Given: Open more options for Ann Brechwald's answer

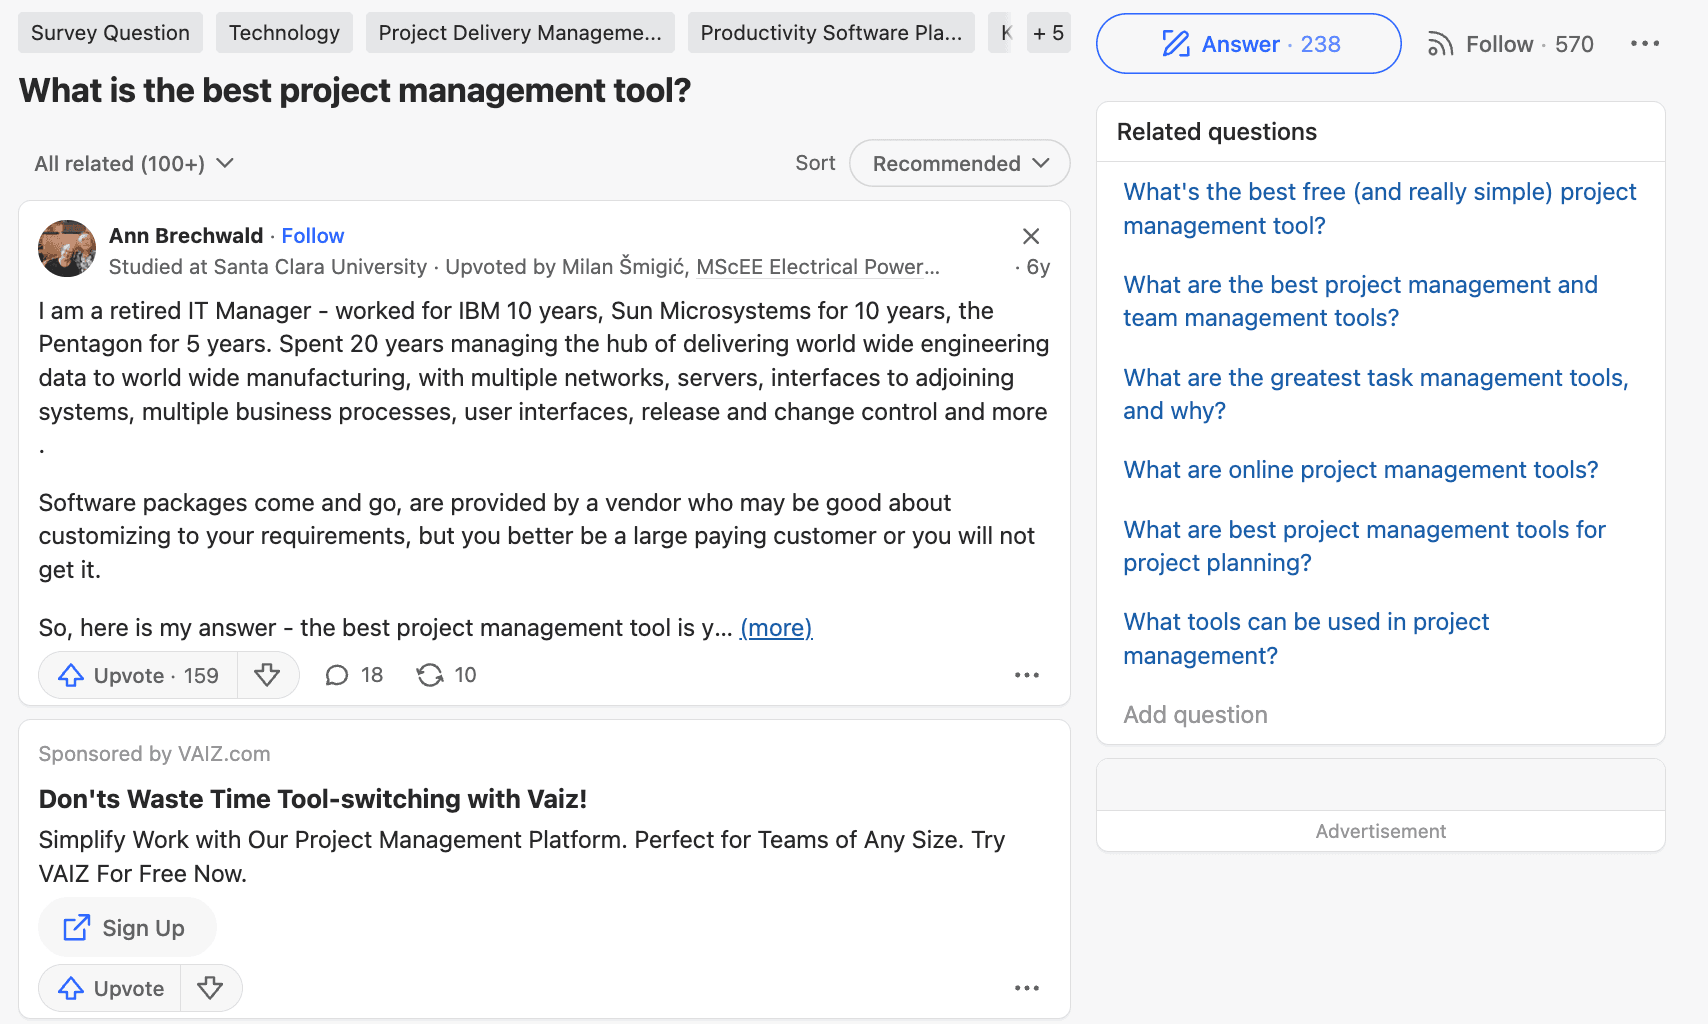Looking at the screenshot, I should 1026,675.
